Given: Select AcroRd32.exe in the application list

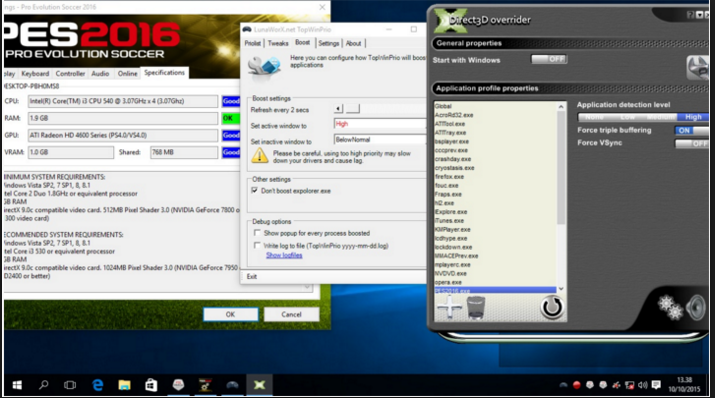Looking at the screenshot, I should (495, 115).
